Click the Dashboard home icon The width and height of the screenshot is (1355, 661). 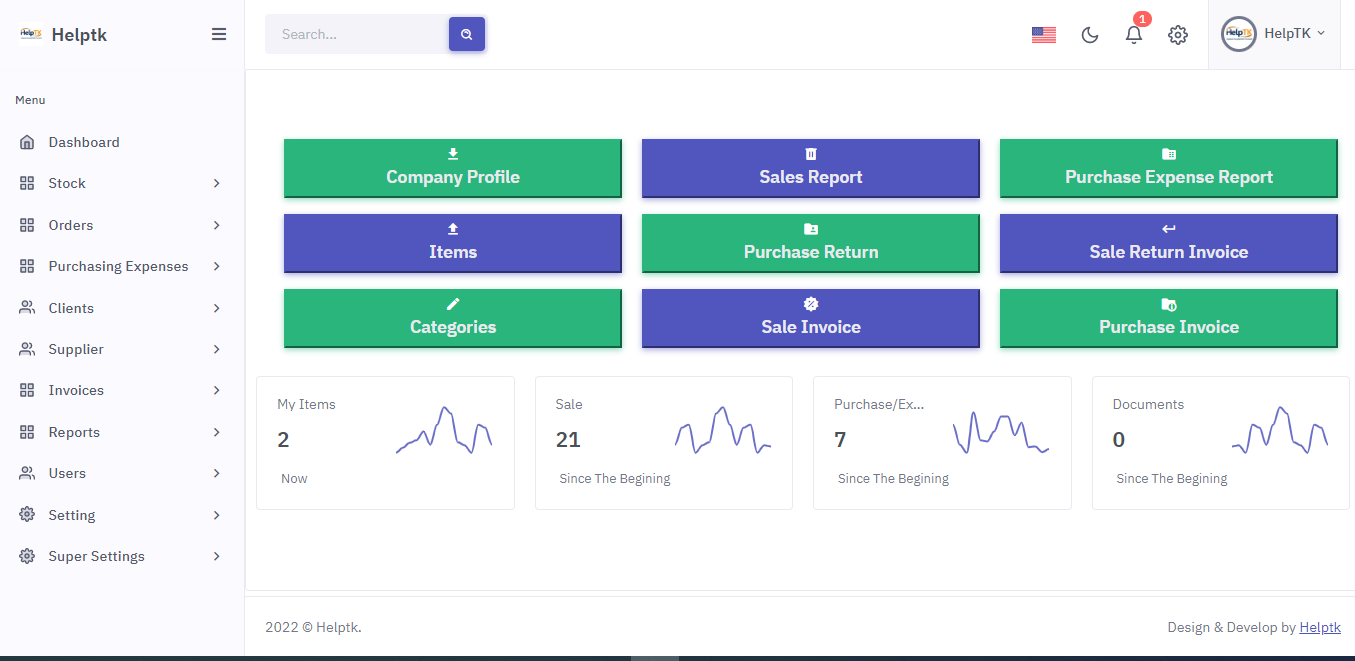(27, 143)
